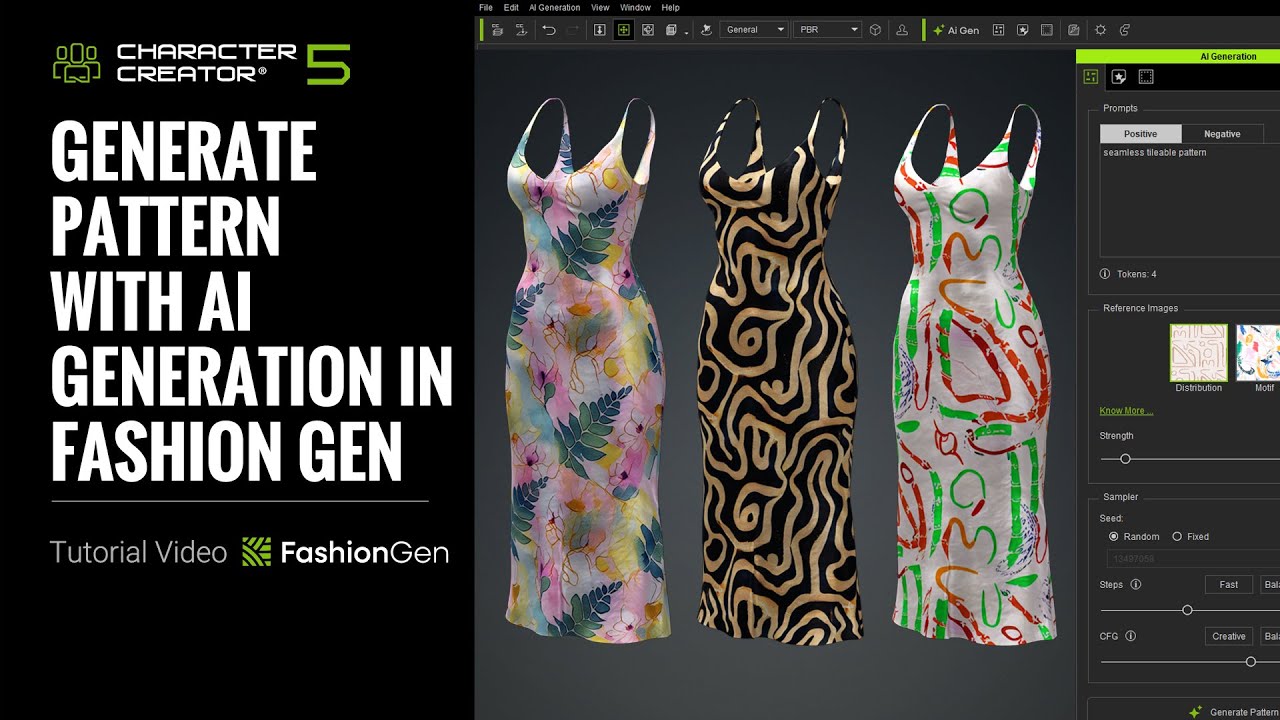The height and width of the screenshot is (720, 1280).
Task: Click the down-arrow import icon in toolbar
Action: coord(600,30)
